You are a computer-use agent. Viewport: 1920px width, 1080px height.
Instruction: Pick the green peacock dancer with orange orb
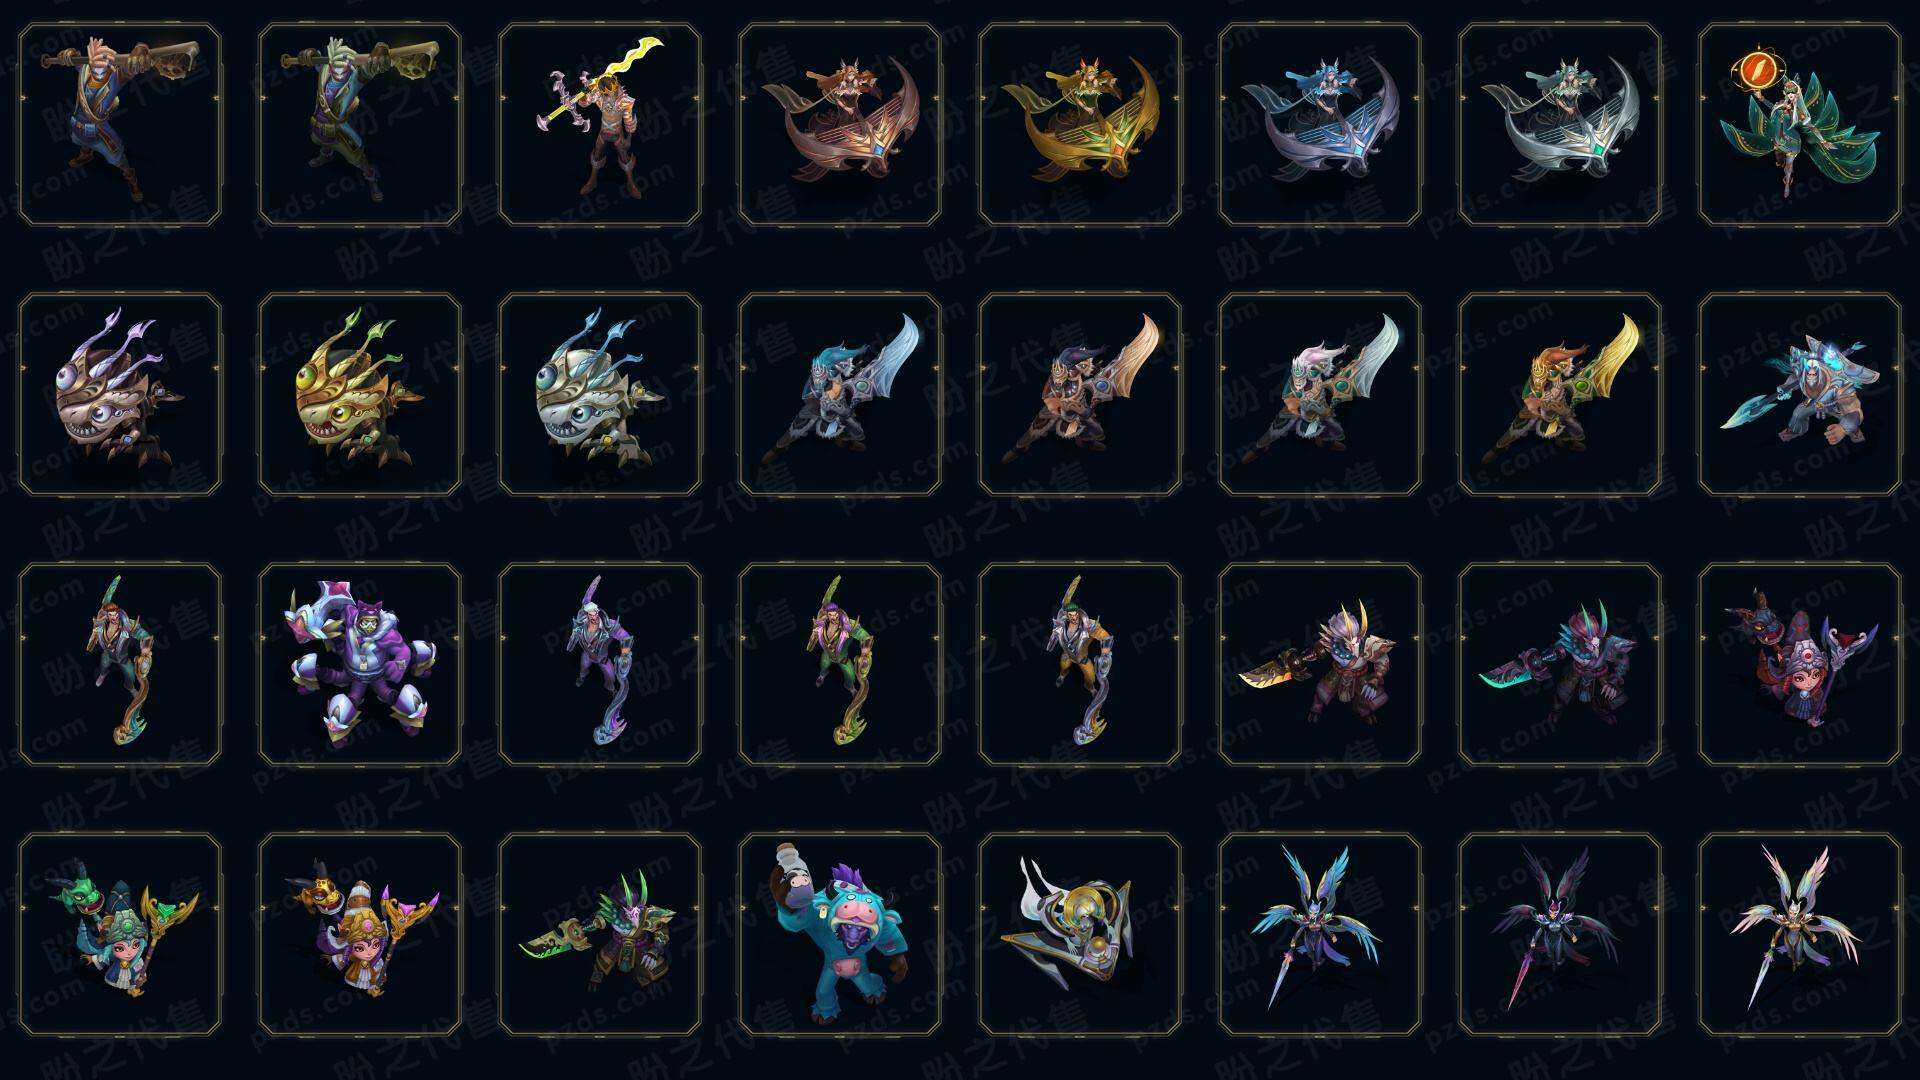(x=1800, y=125)
